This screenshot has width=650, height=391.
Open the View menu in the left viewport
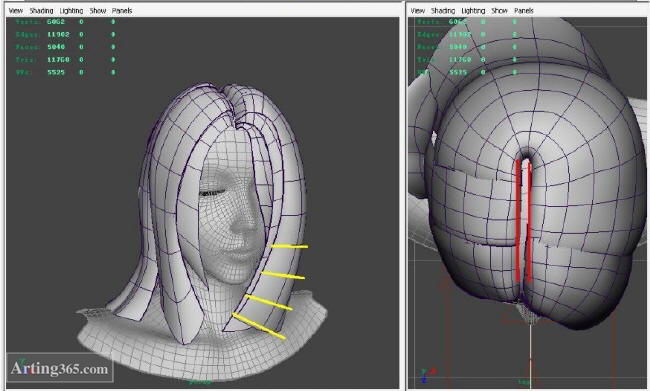pos(16,11)
